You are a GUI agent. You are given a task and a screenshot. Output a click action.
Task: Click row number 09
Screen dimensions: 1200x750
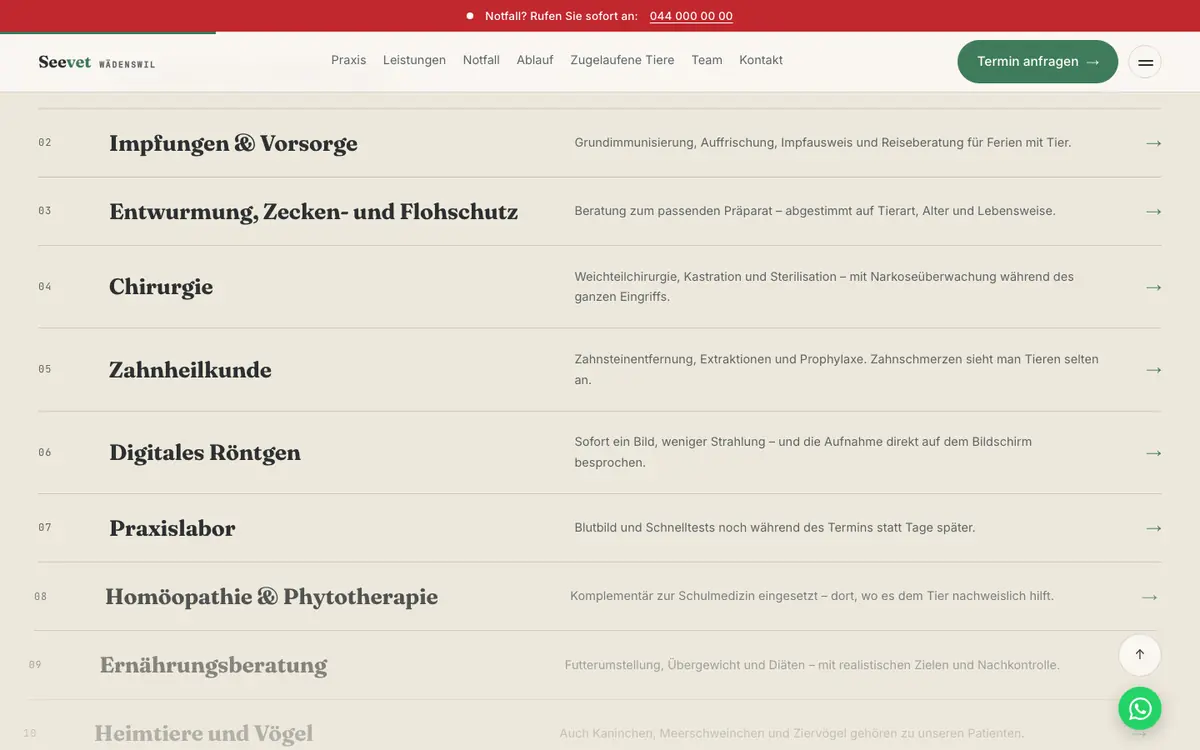[35, 665]
